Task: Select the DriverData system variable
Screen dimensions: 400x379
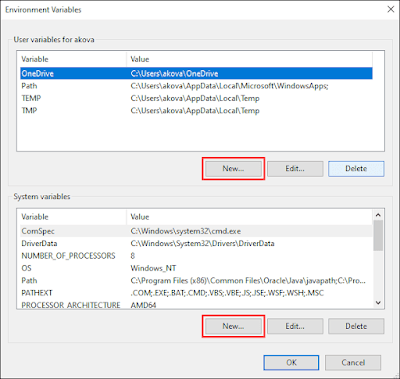Action: (x=196, y=243)
